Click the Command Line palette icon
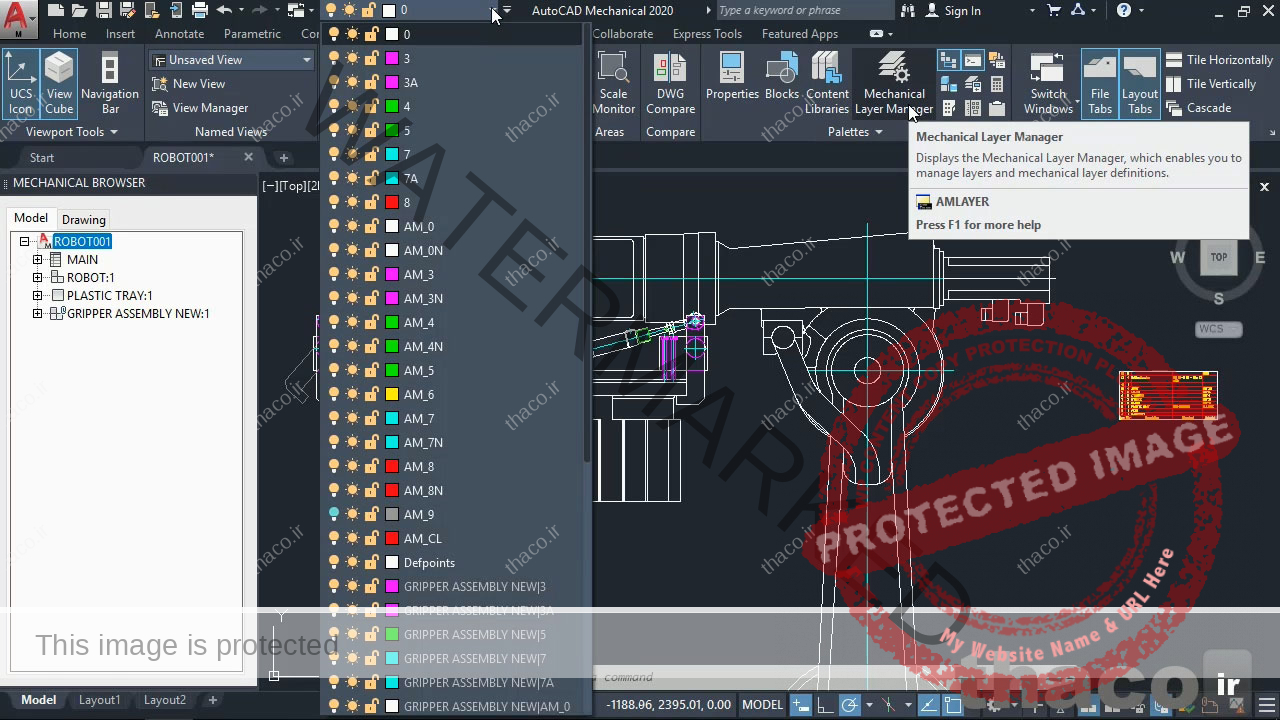The image size is (1280, 720). pos(973,60)
